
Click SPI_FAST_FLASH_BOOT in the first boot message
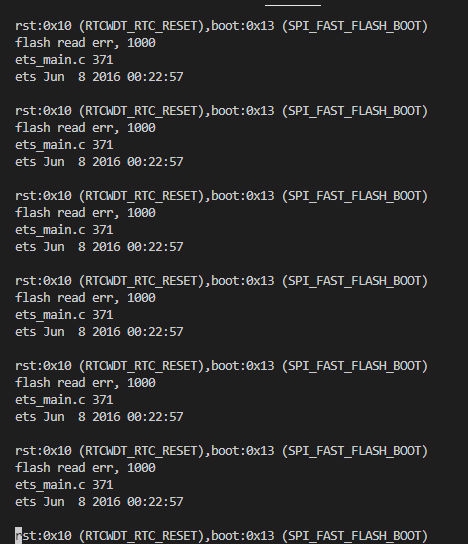pyautogui.click(x=355, y=26)
